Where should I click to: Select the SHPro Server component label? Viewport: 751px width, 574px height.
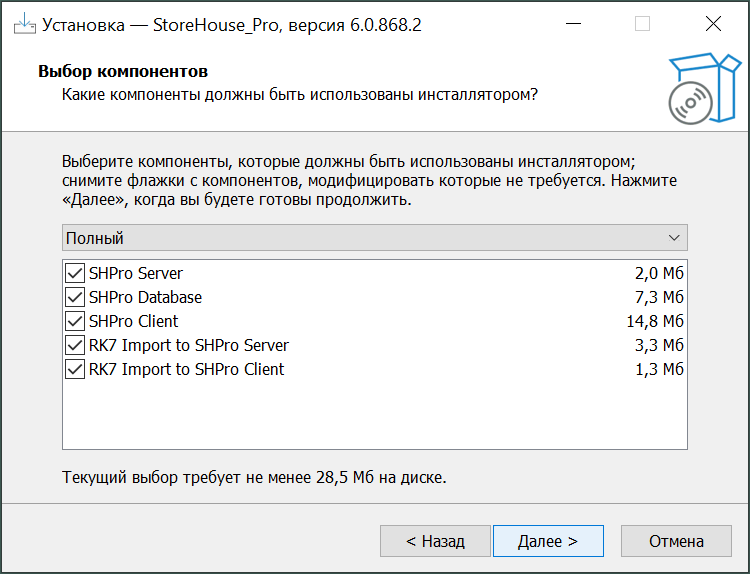136,273
